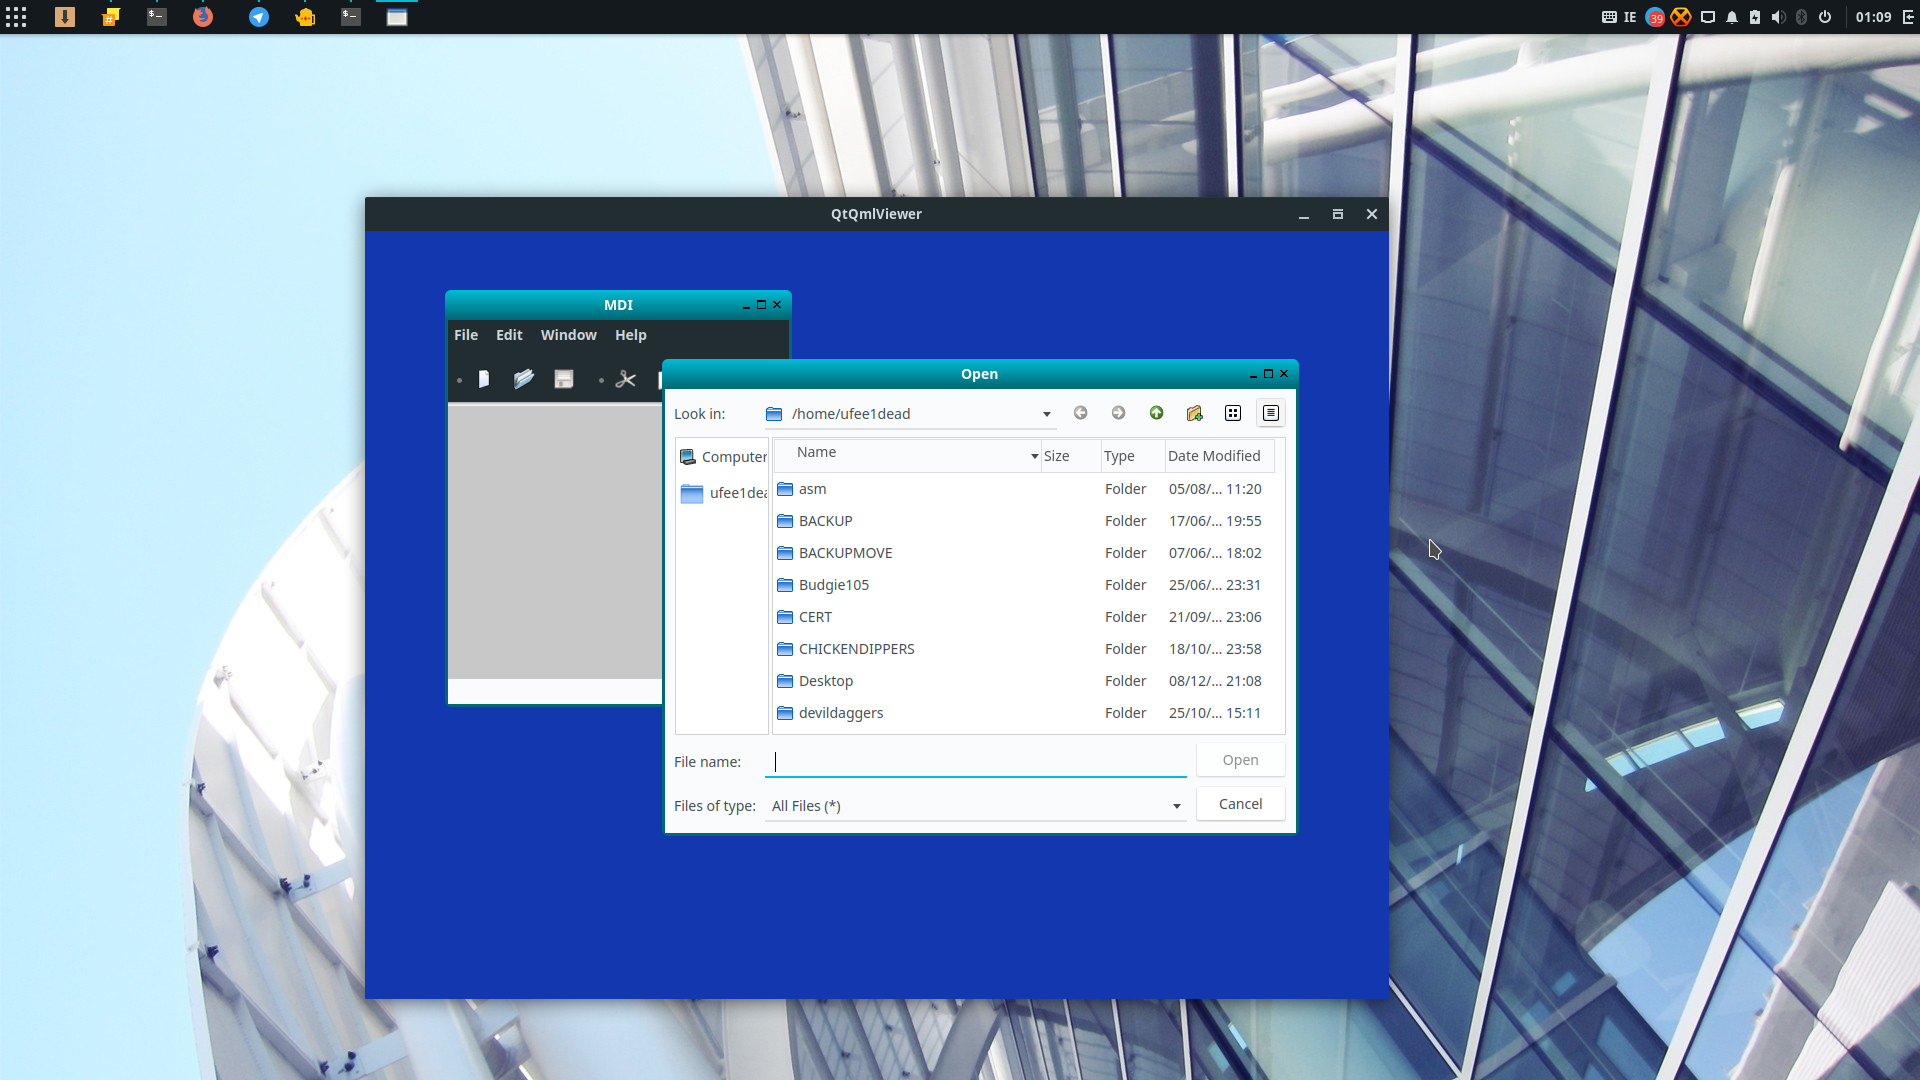Screen dimensions: 1920x1080
Task: Click the date 21/09/... 23:06 cell
Action: [x=1215, y=617]
